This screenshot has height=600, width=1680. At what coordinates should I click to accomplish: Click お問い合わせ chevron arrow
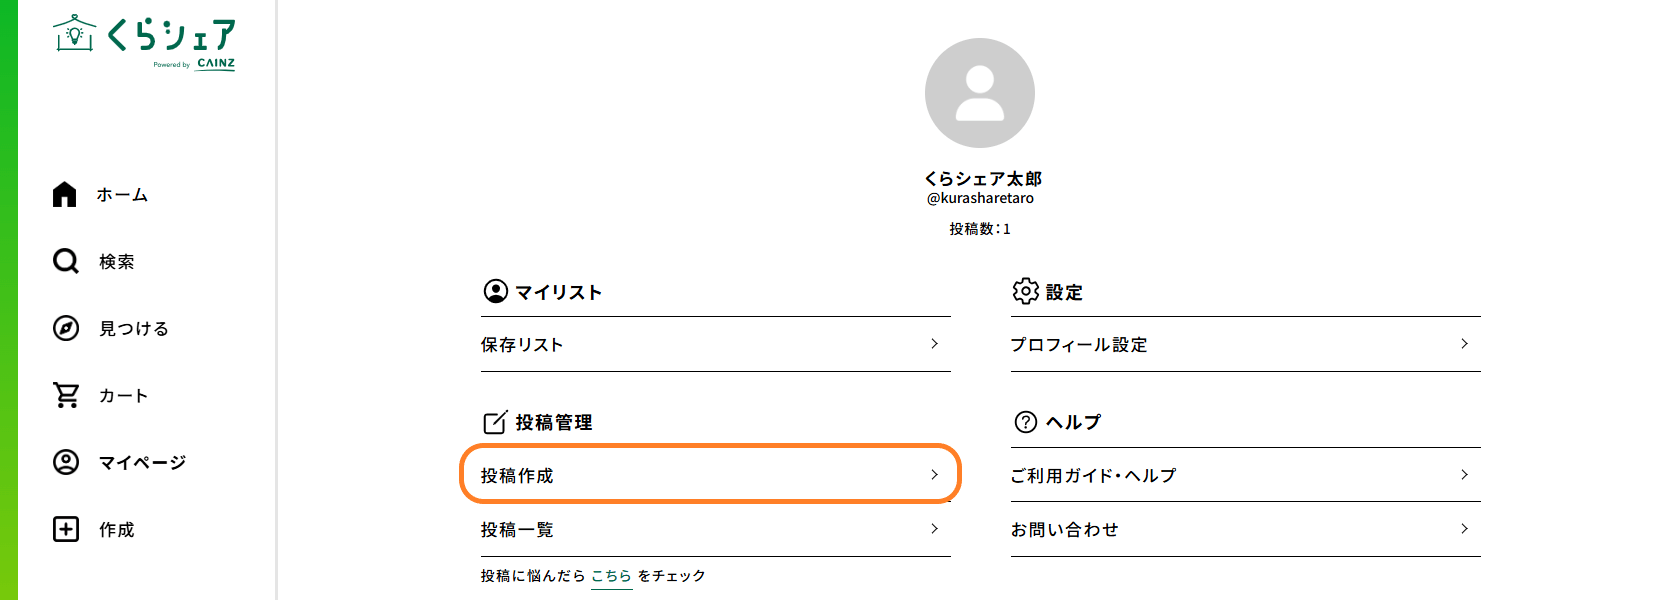(x=1464, y=529)
